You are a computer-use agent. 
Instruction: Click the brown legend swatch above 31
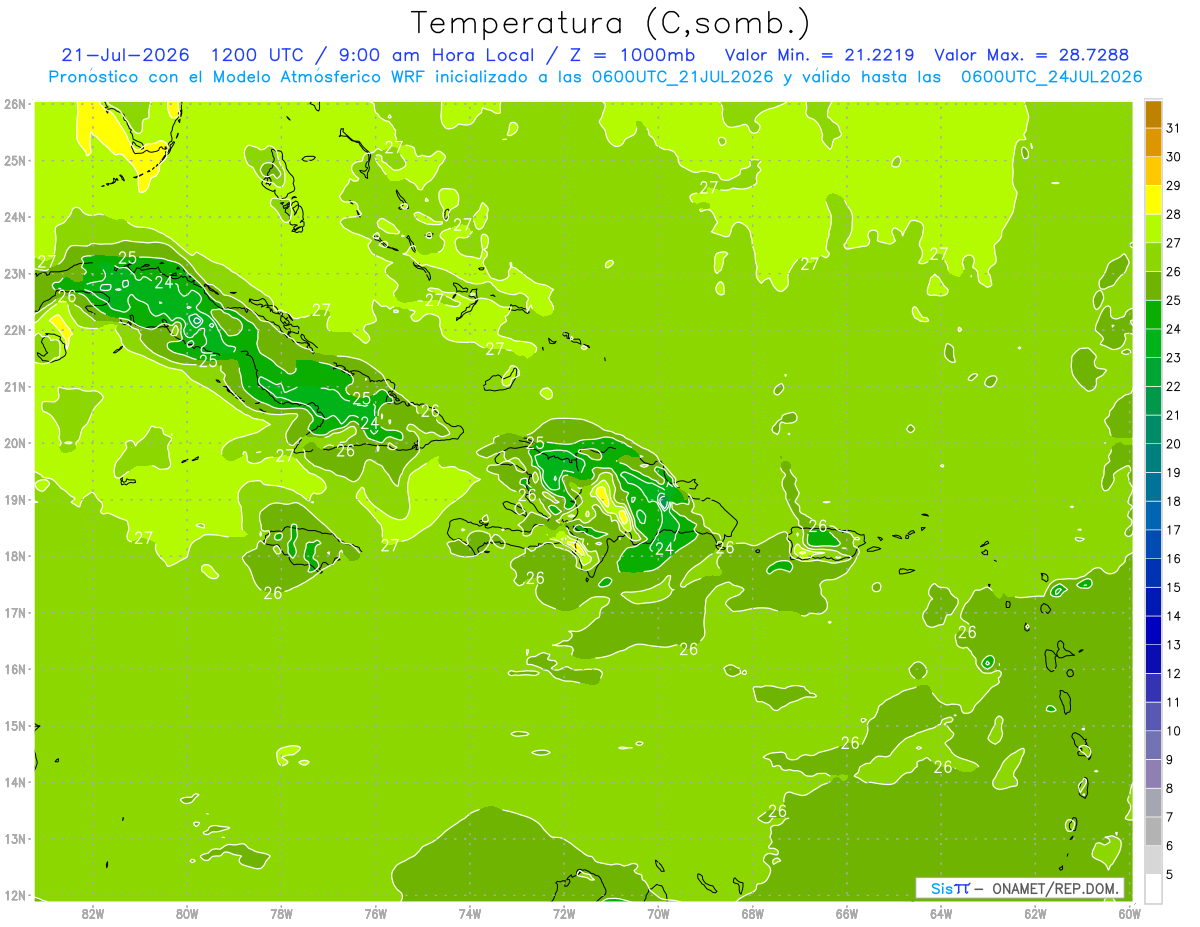[x=1153, y=114]
